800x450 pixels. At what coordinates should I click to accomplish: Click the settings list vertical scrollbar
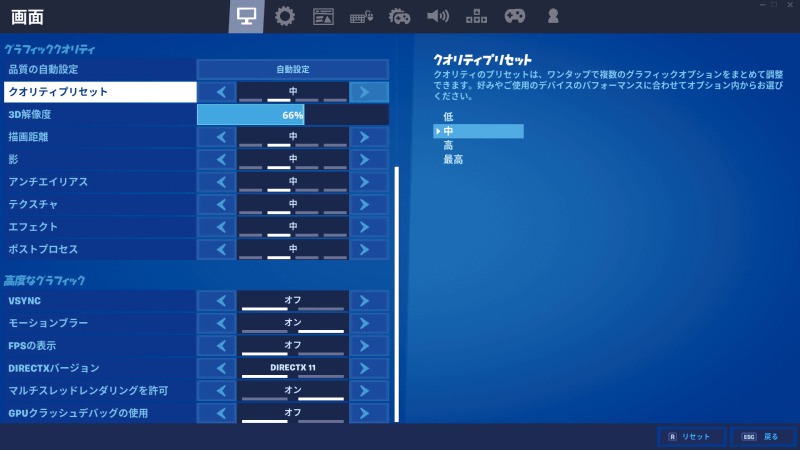tap(396, 294)
